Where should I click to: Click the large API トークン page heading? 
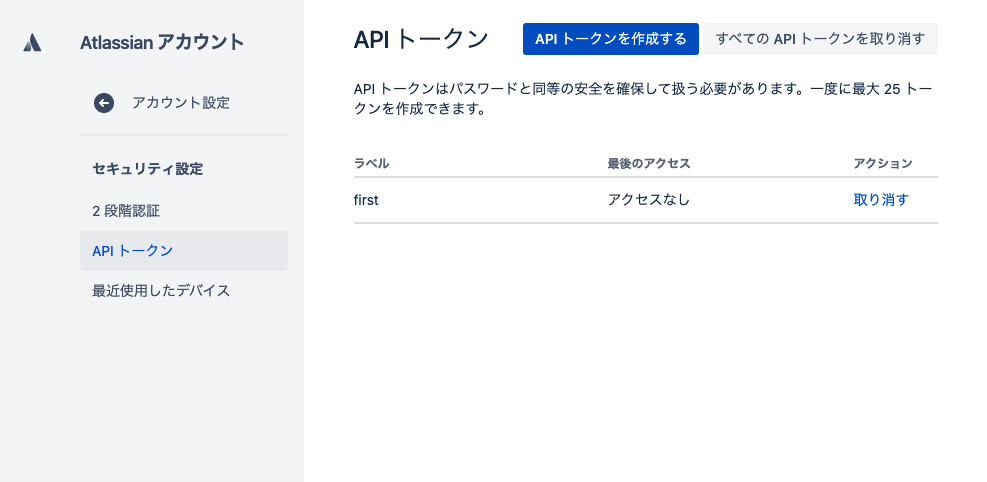pos(421,39)
